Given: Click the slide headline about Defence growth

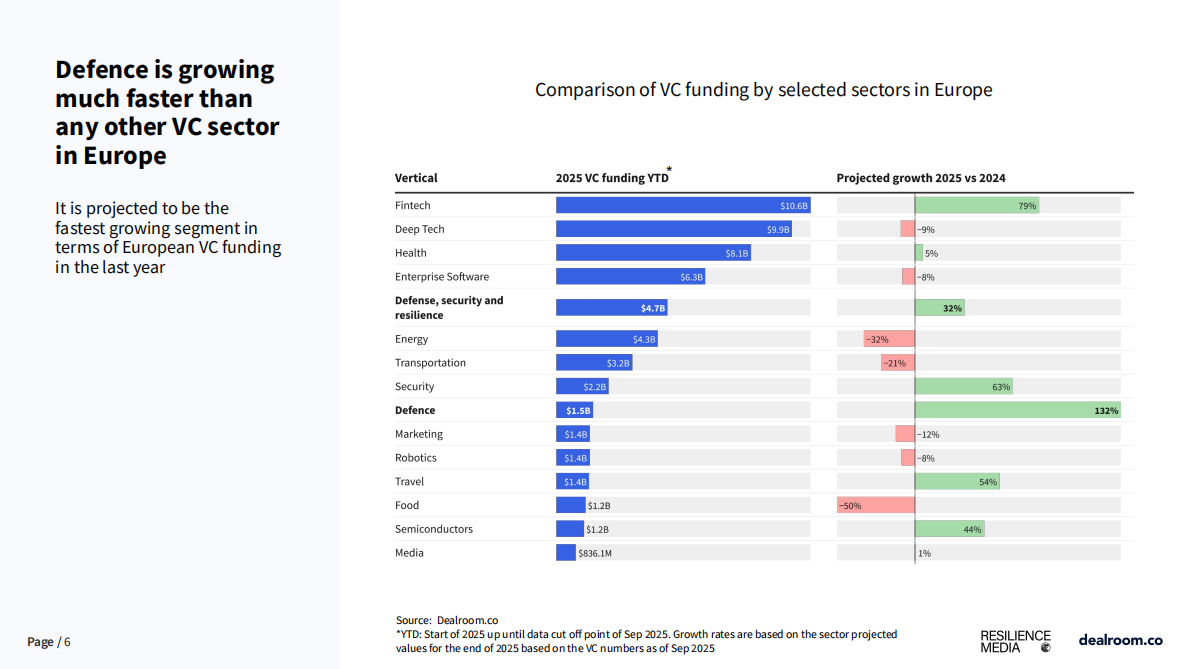Looking at the screenshot, I should 167,112.
